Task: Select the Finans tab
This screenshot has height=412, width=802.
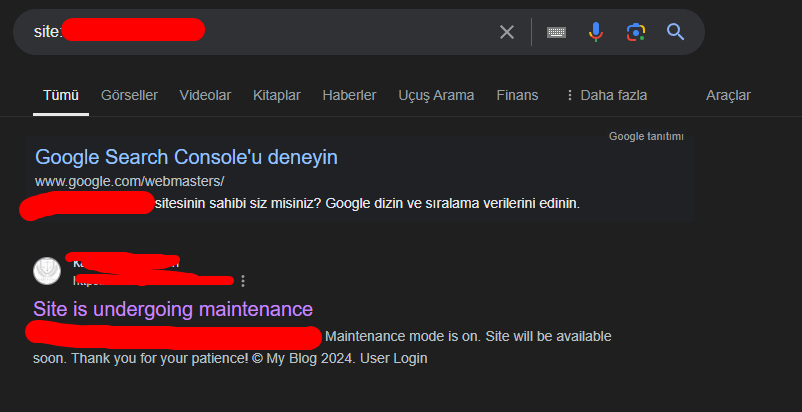Action: pos(517,96)
